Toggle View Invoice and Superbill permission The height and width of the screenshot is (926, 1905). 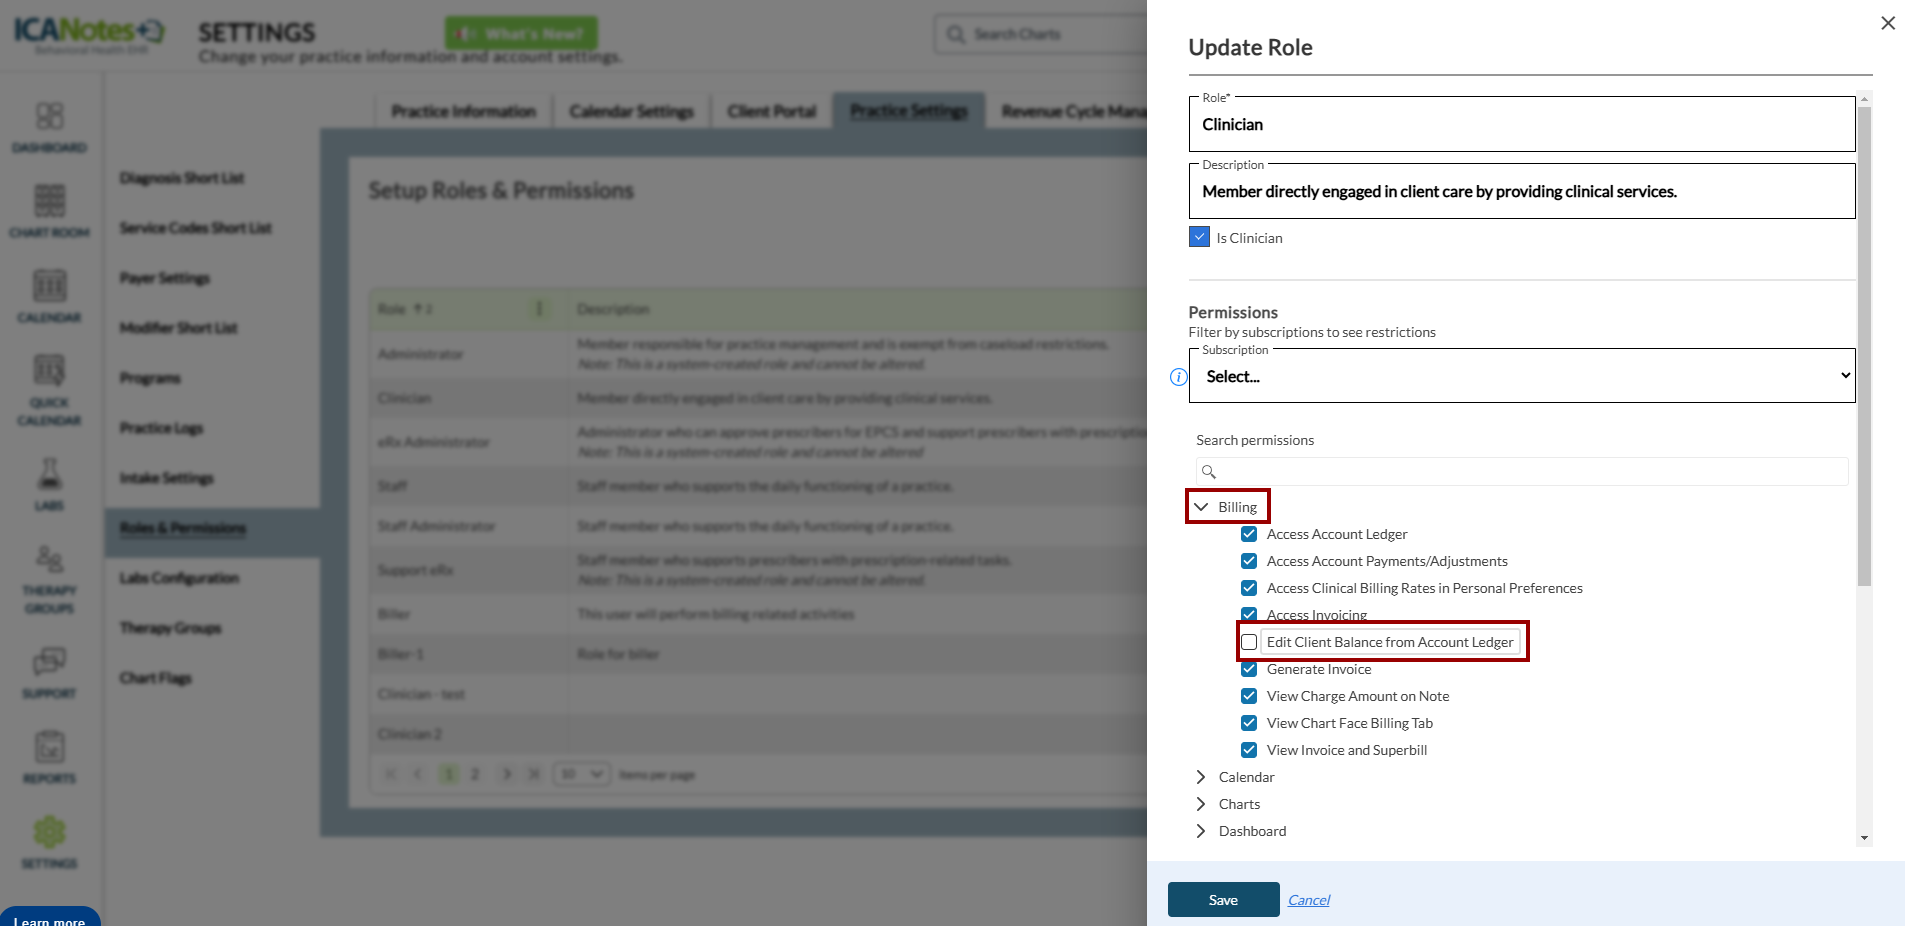1249,750
